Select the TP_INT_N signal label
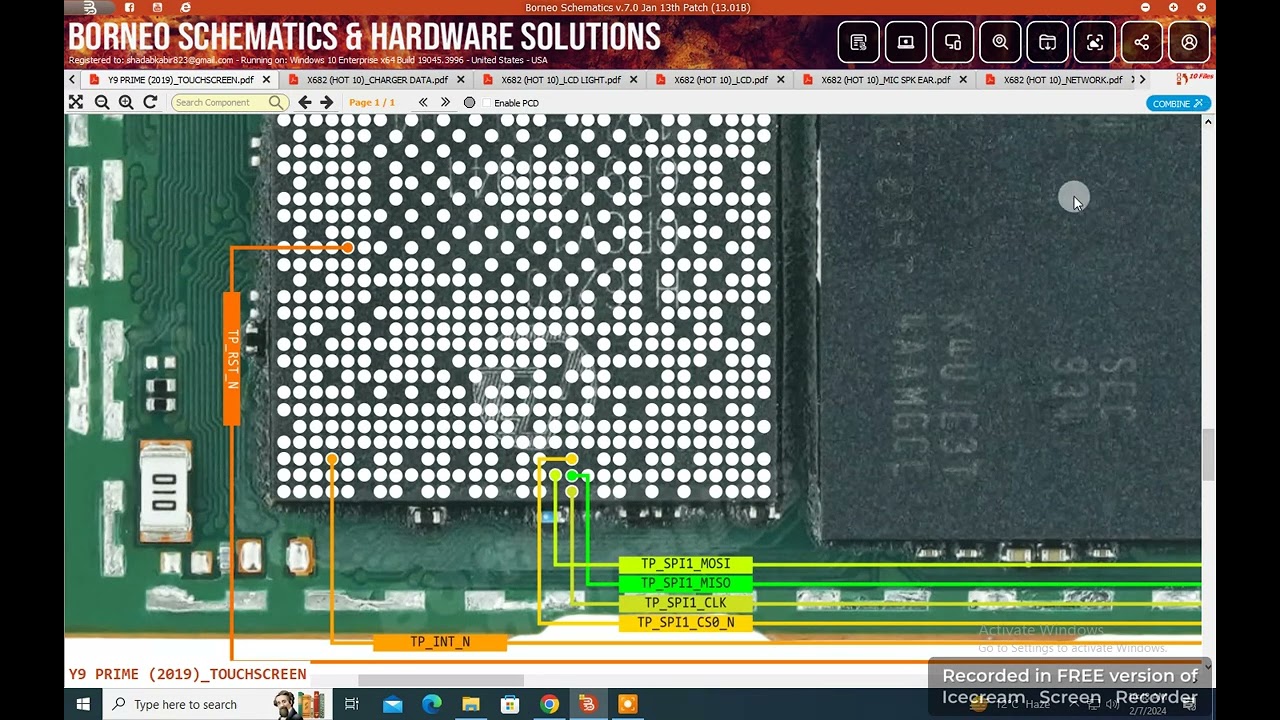The height and width of the screenshot is (720, 1280). (440, 642)
